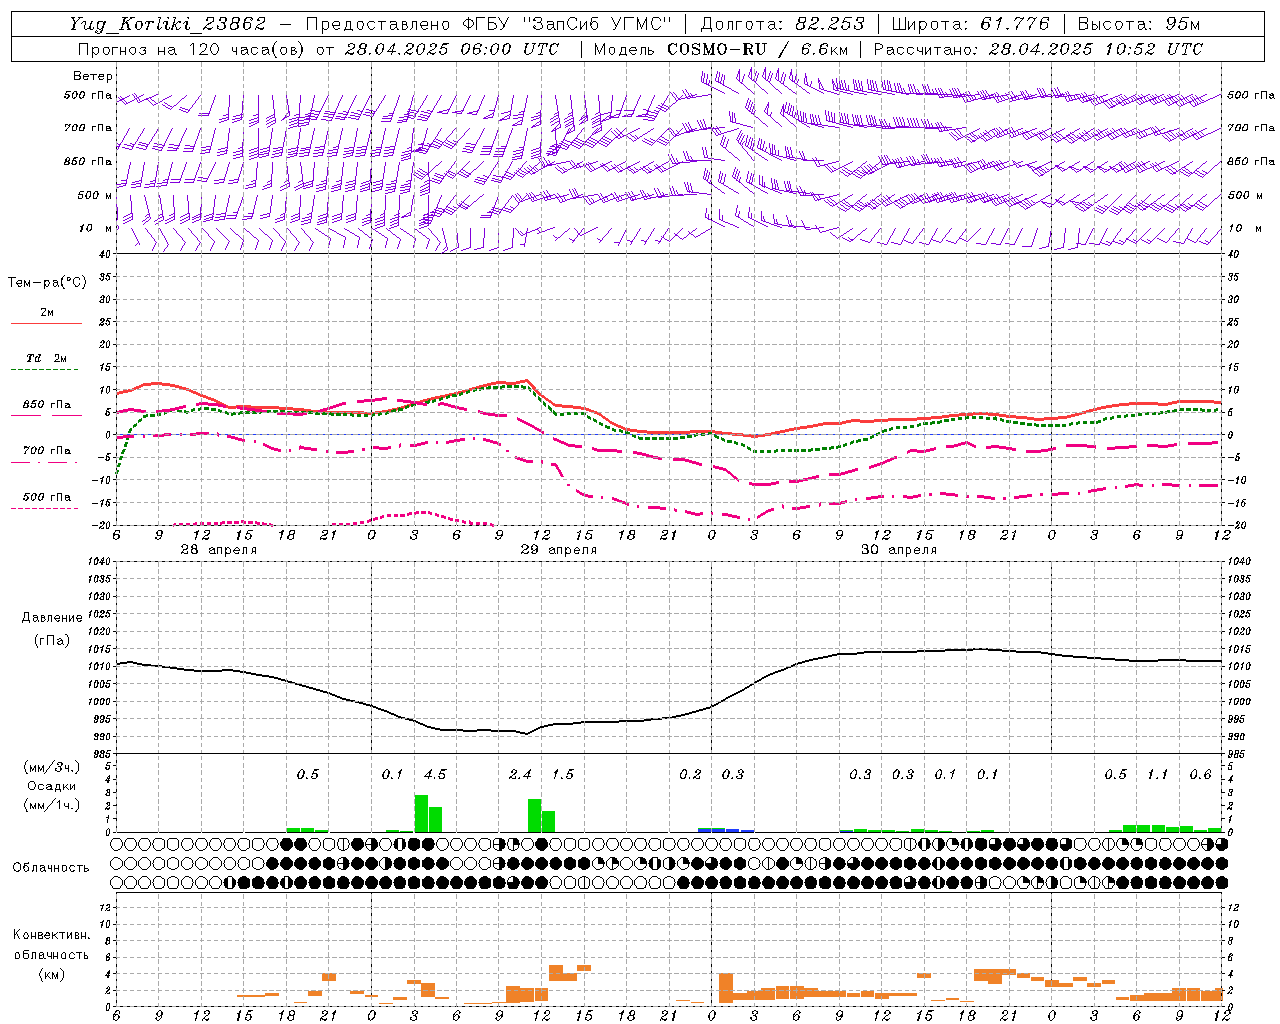The width and height of the screenshot is (1280, 1024).
Task: Select the Тем-ра(°C) axis title
Action: pyautogui.click(x=47, y=283)
